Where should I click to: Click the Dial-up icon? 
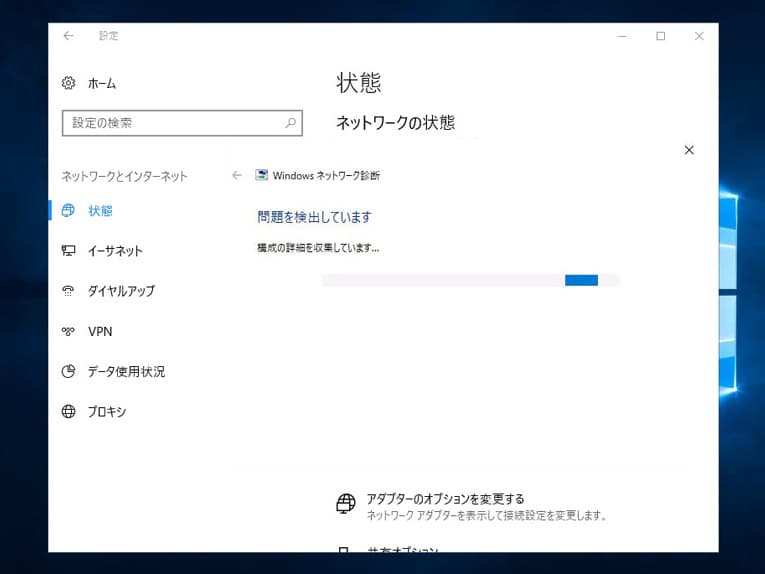pos(69,291)
